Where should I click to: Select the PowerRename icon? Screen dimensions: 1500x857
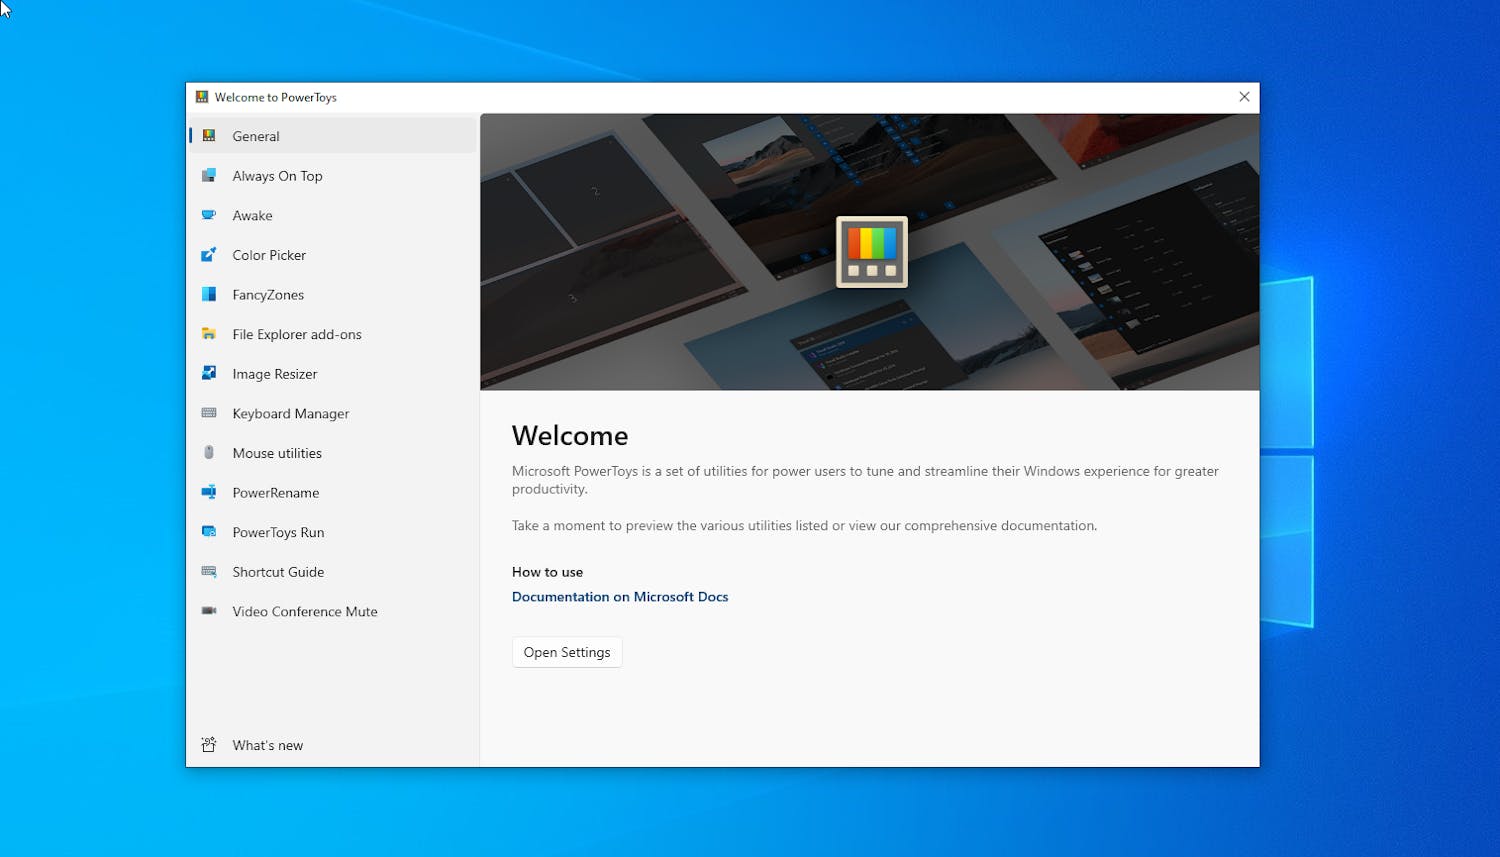209,492
